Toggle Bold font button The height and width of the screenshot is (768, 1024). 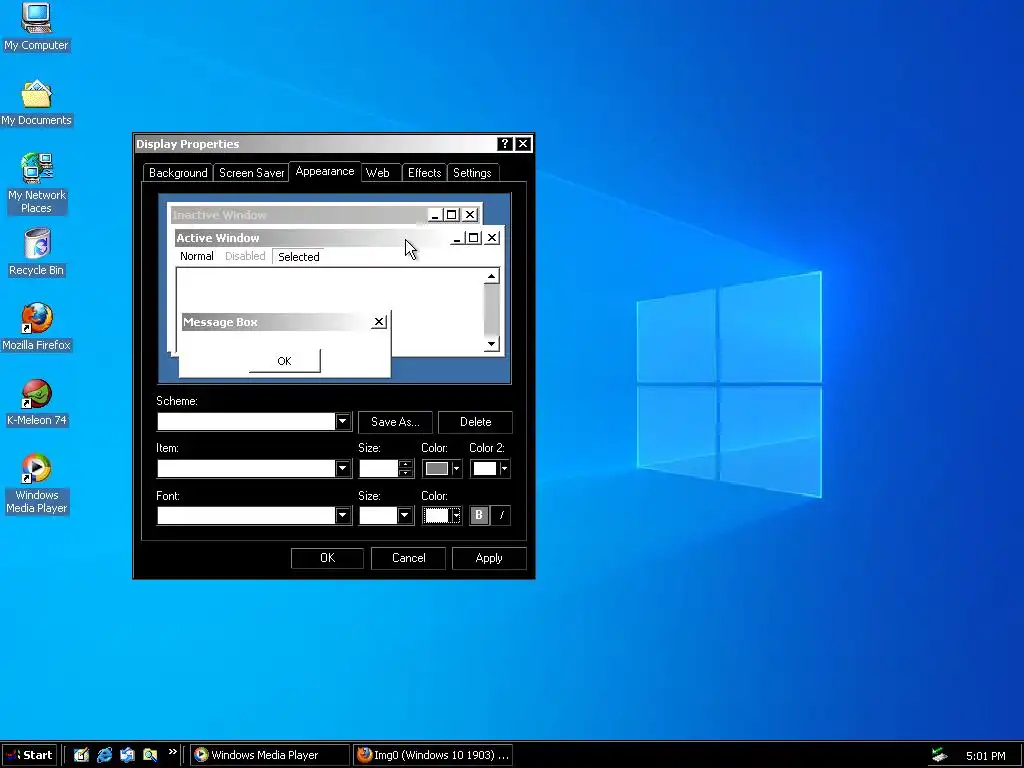[x=479, y=515]
